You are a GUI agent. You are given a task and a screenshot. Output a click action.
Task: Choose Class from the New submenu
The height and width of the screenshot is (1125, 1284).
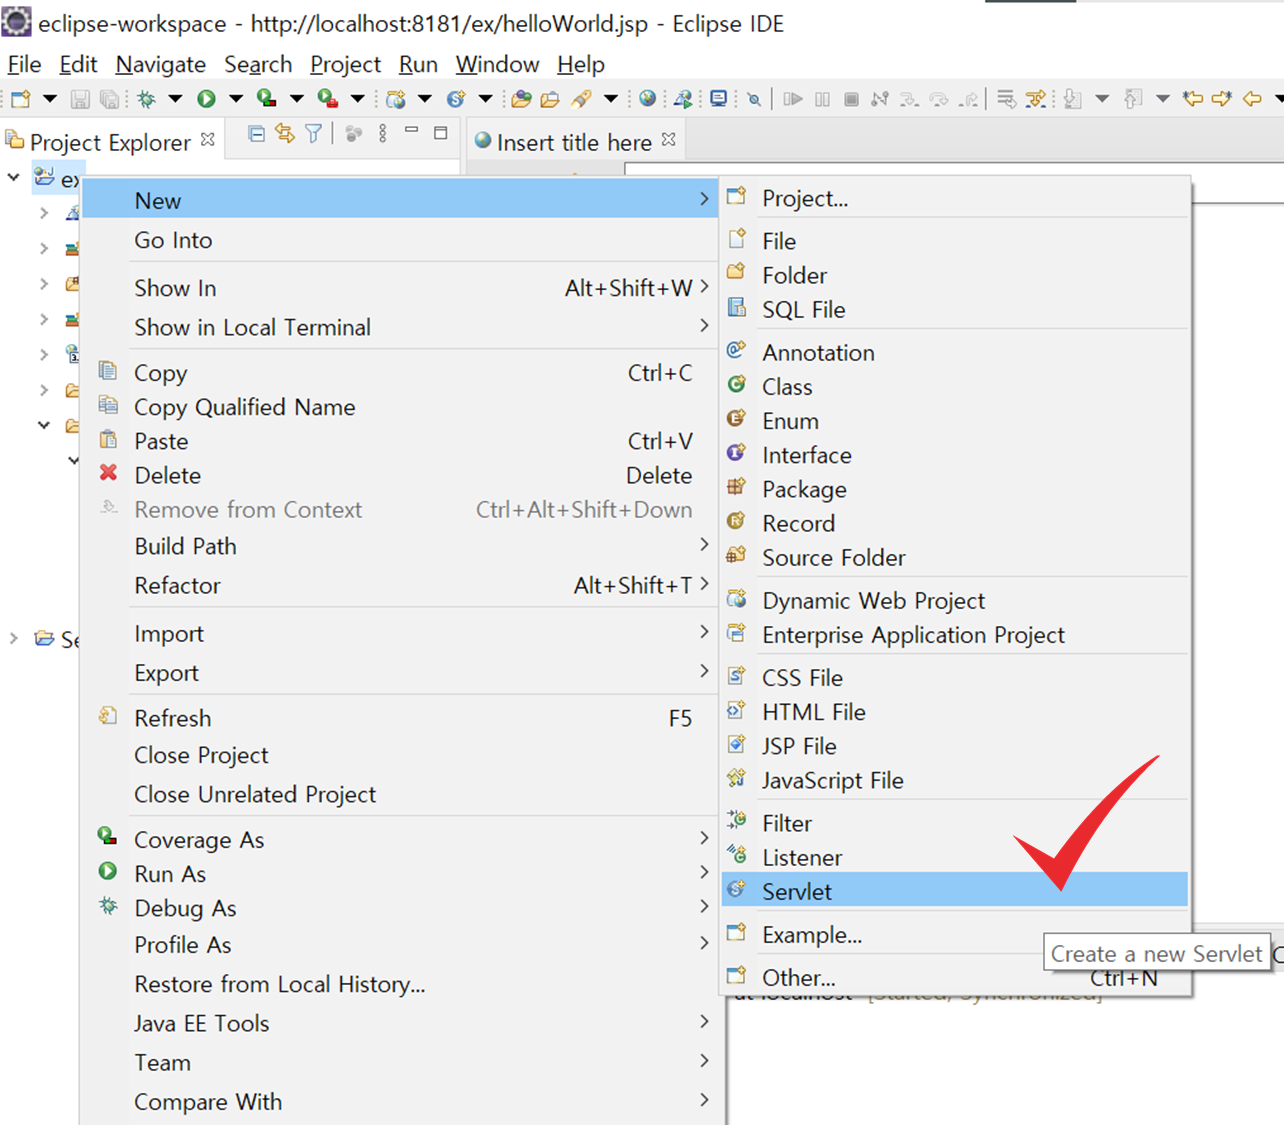955,387
